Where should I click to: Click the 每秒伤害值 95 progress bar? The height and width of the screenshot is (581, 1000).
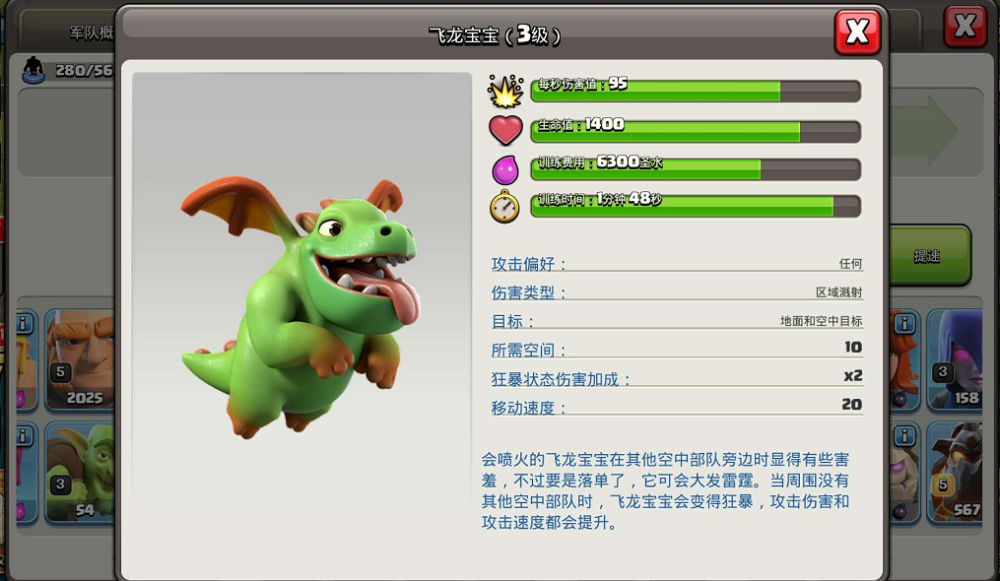[x=696, y=91]
